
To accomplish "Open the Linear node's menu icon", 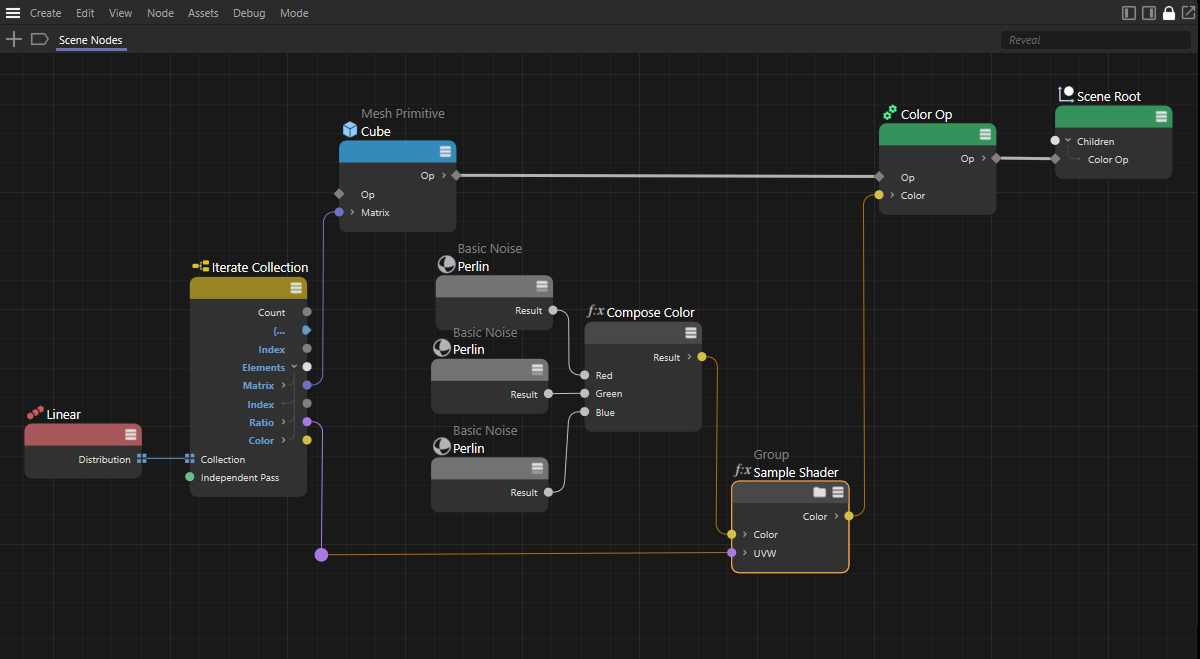I will coord(130,434).
